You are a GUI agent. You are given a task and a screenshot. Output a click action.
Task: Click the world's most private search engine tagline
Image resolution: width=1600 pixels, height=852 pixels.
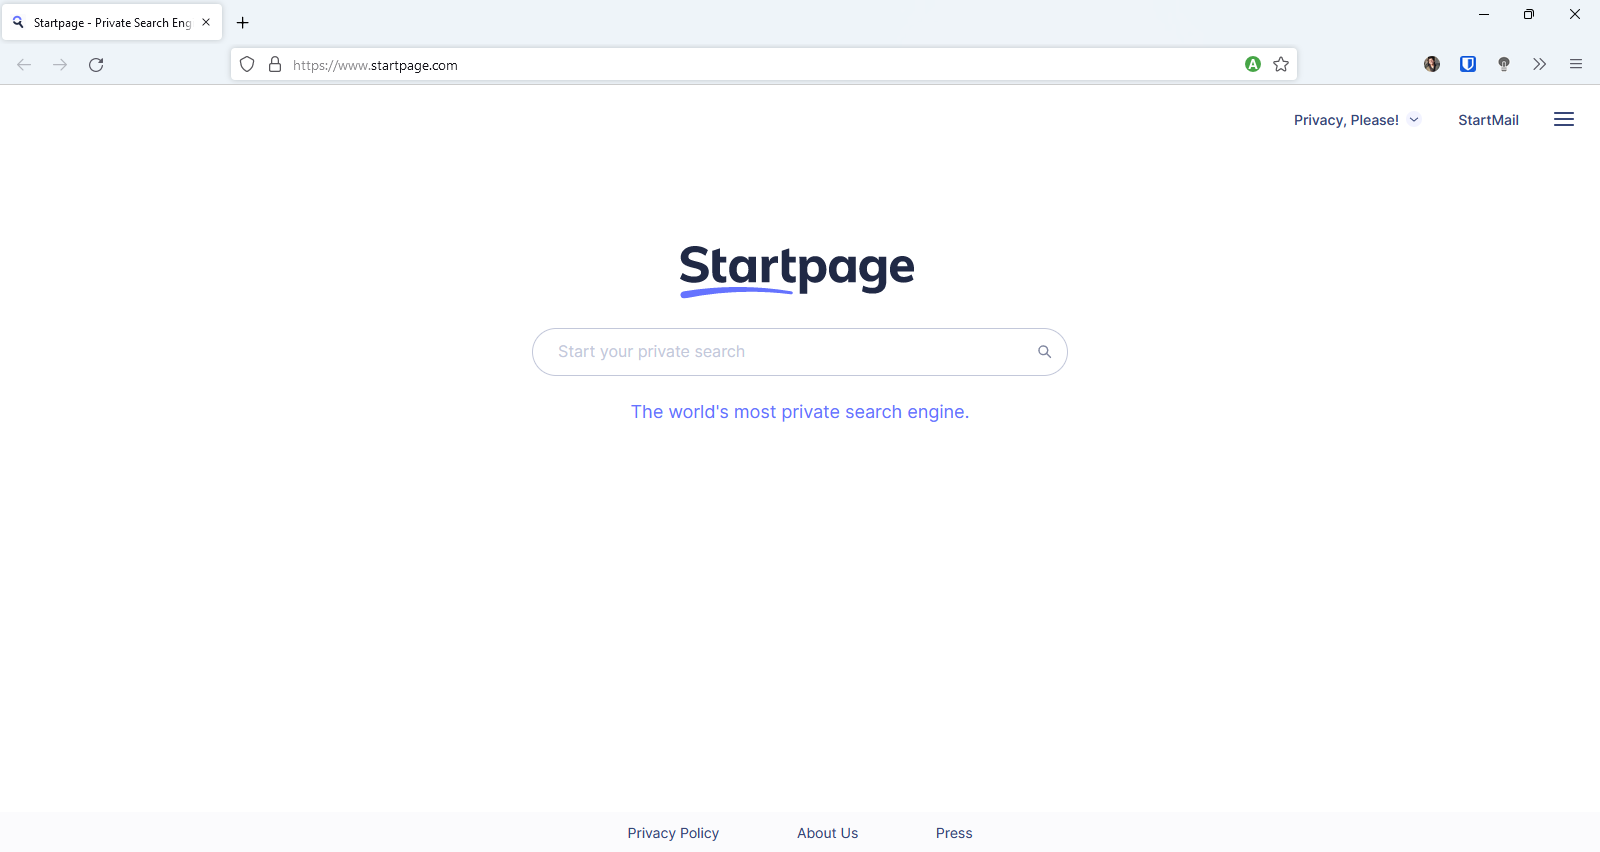pyautogui.click(x=800, y=412)
